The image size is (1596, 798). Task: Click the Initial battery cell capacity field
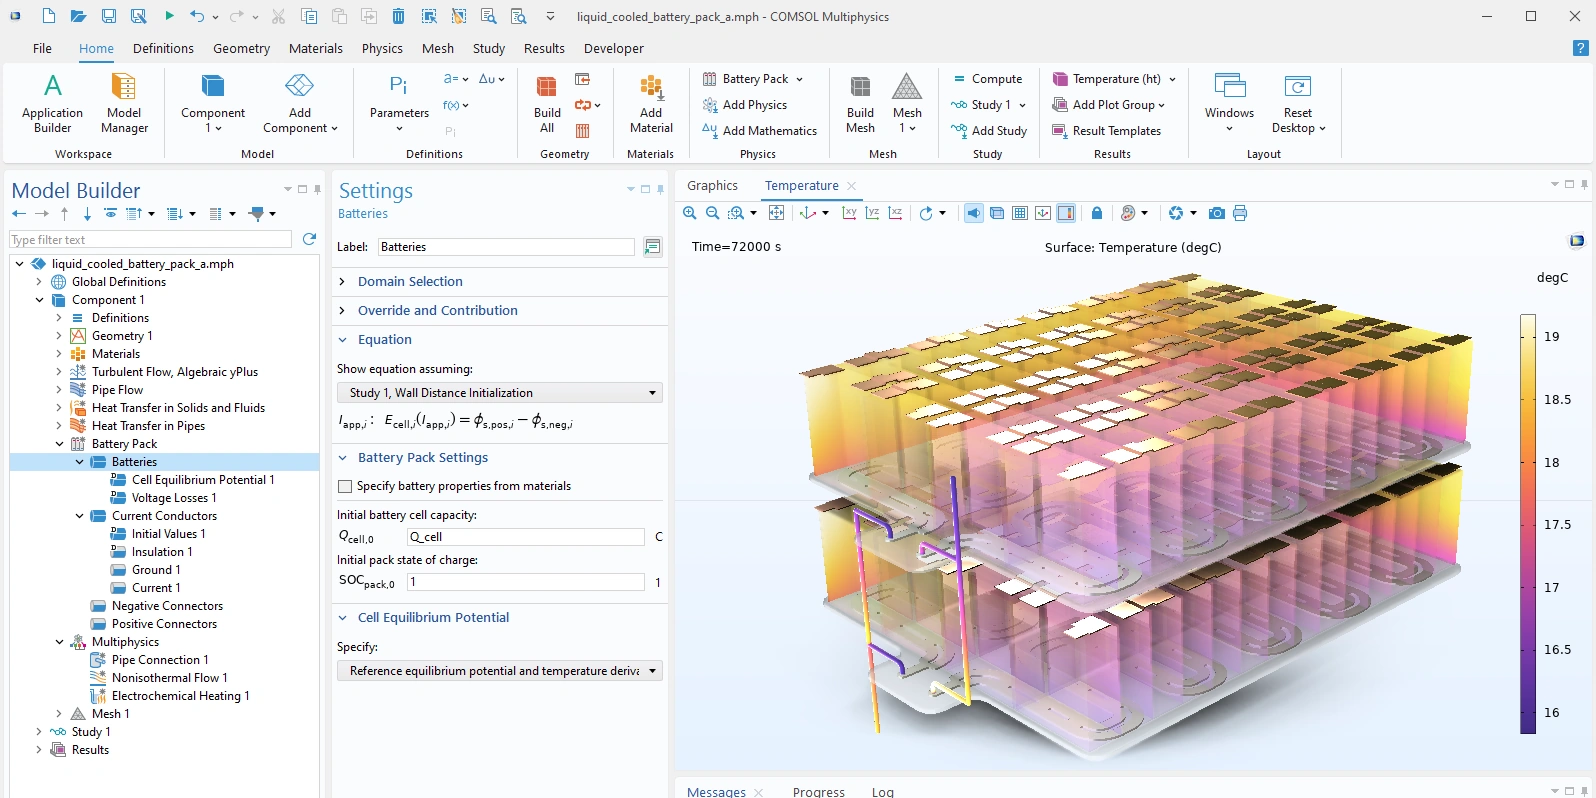click(525, 537)
